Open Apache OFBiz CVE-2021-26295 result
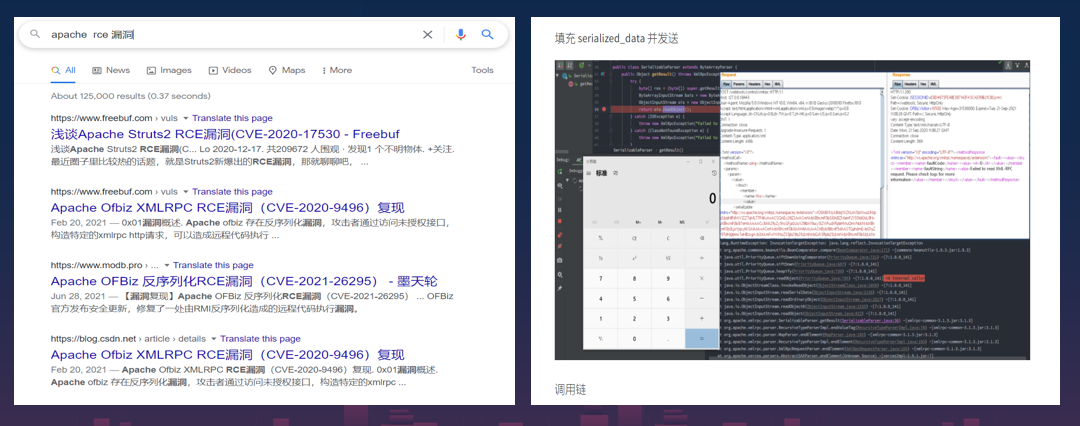This screenshot has width=1080, height=426. pos(244,281)
